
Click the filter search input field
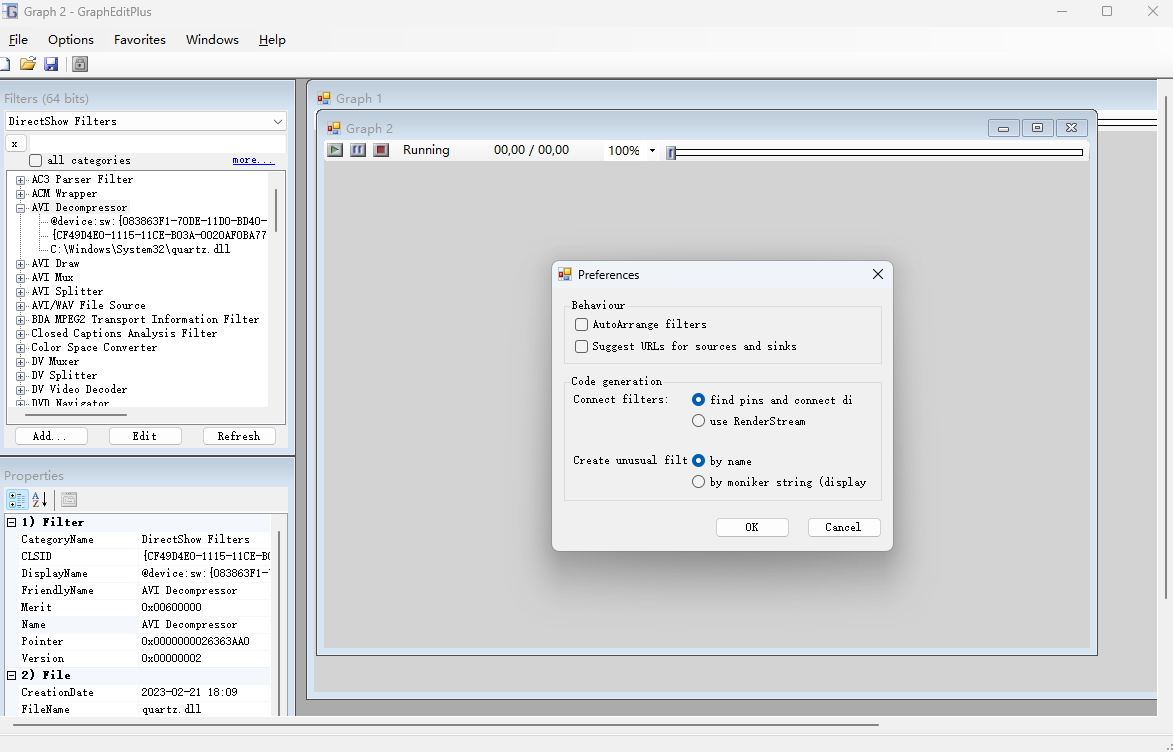coord(157,144)
